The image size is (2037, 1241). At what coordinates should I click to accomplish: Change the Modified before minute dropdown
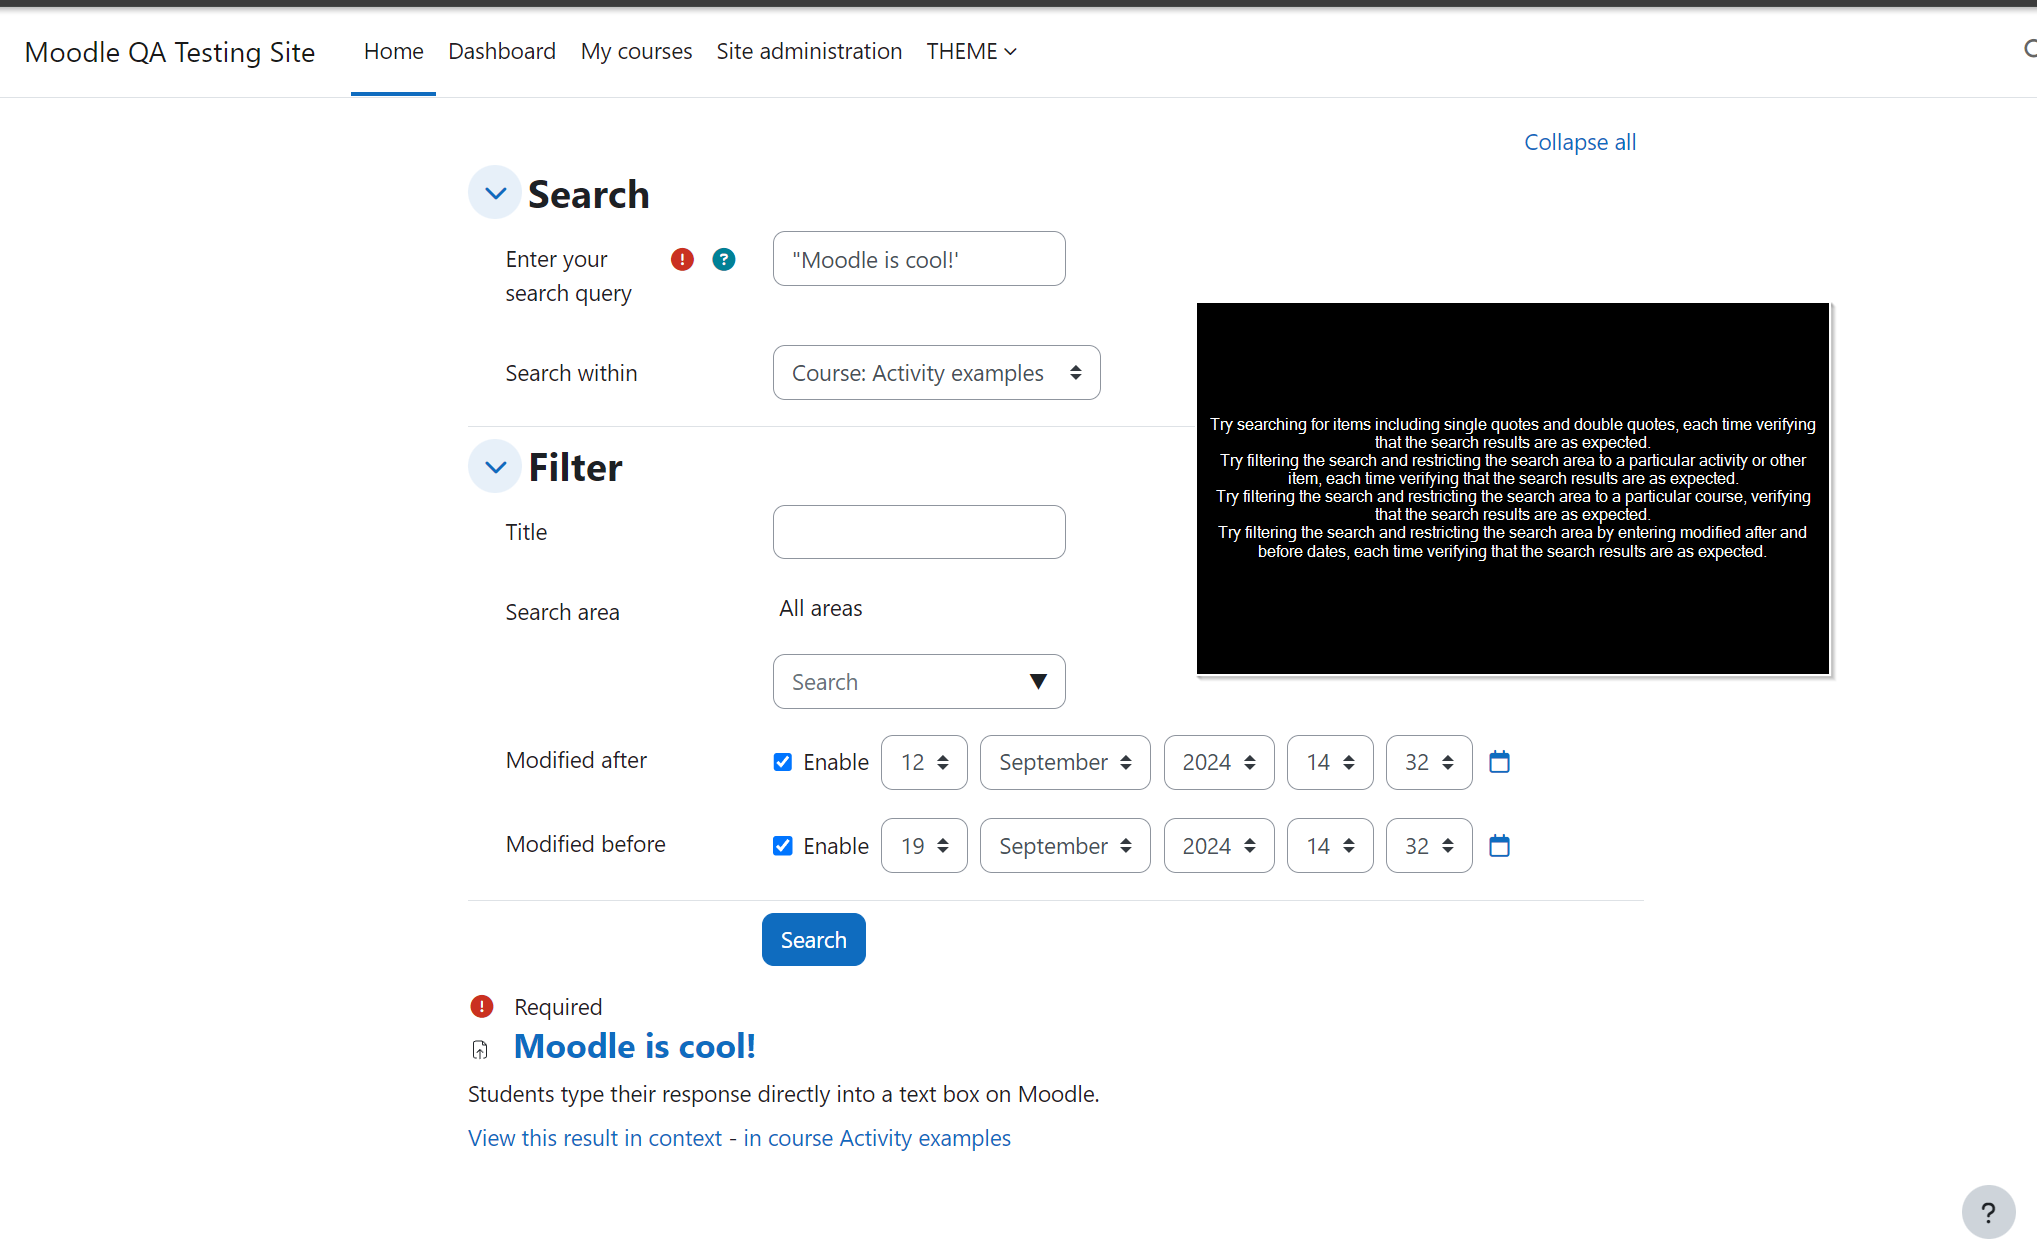click(x=1429, y=846)
